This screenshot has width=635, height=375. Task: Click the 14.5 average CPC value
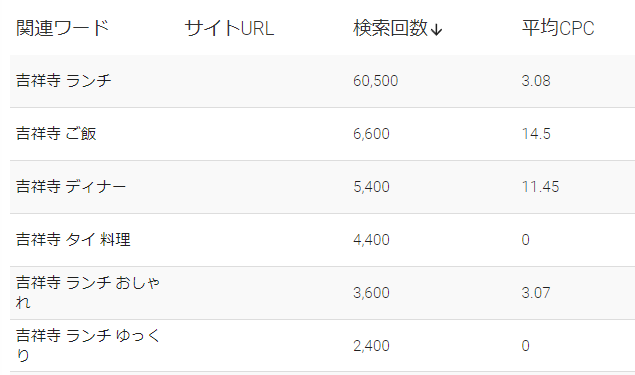pos(536,134)
